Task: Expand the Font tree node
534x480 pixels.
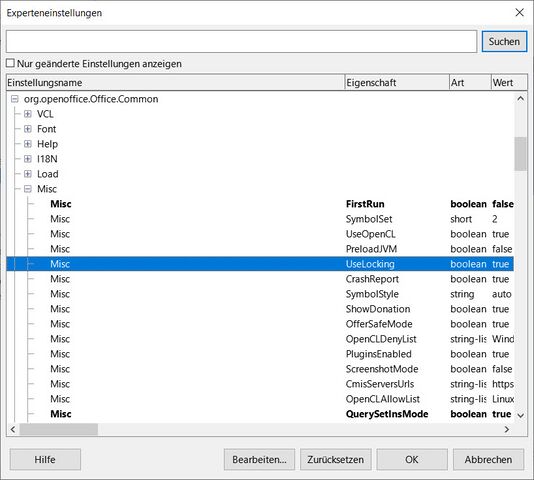Action: click(x=28, y=129)
